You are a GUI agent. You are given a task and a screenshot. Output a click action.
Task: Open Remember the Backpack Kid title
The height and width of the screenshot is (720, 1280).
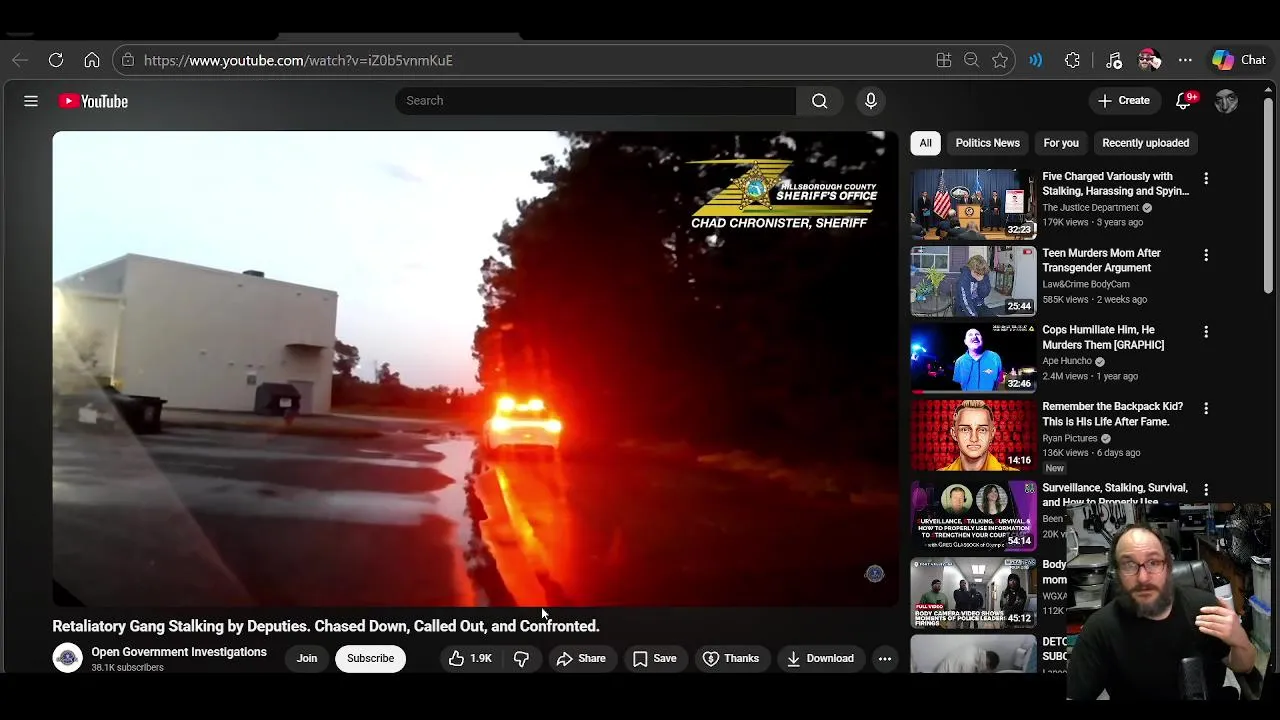point(1112,414)
